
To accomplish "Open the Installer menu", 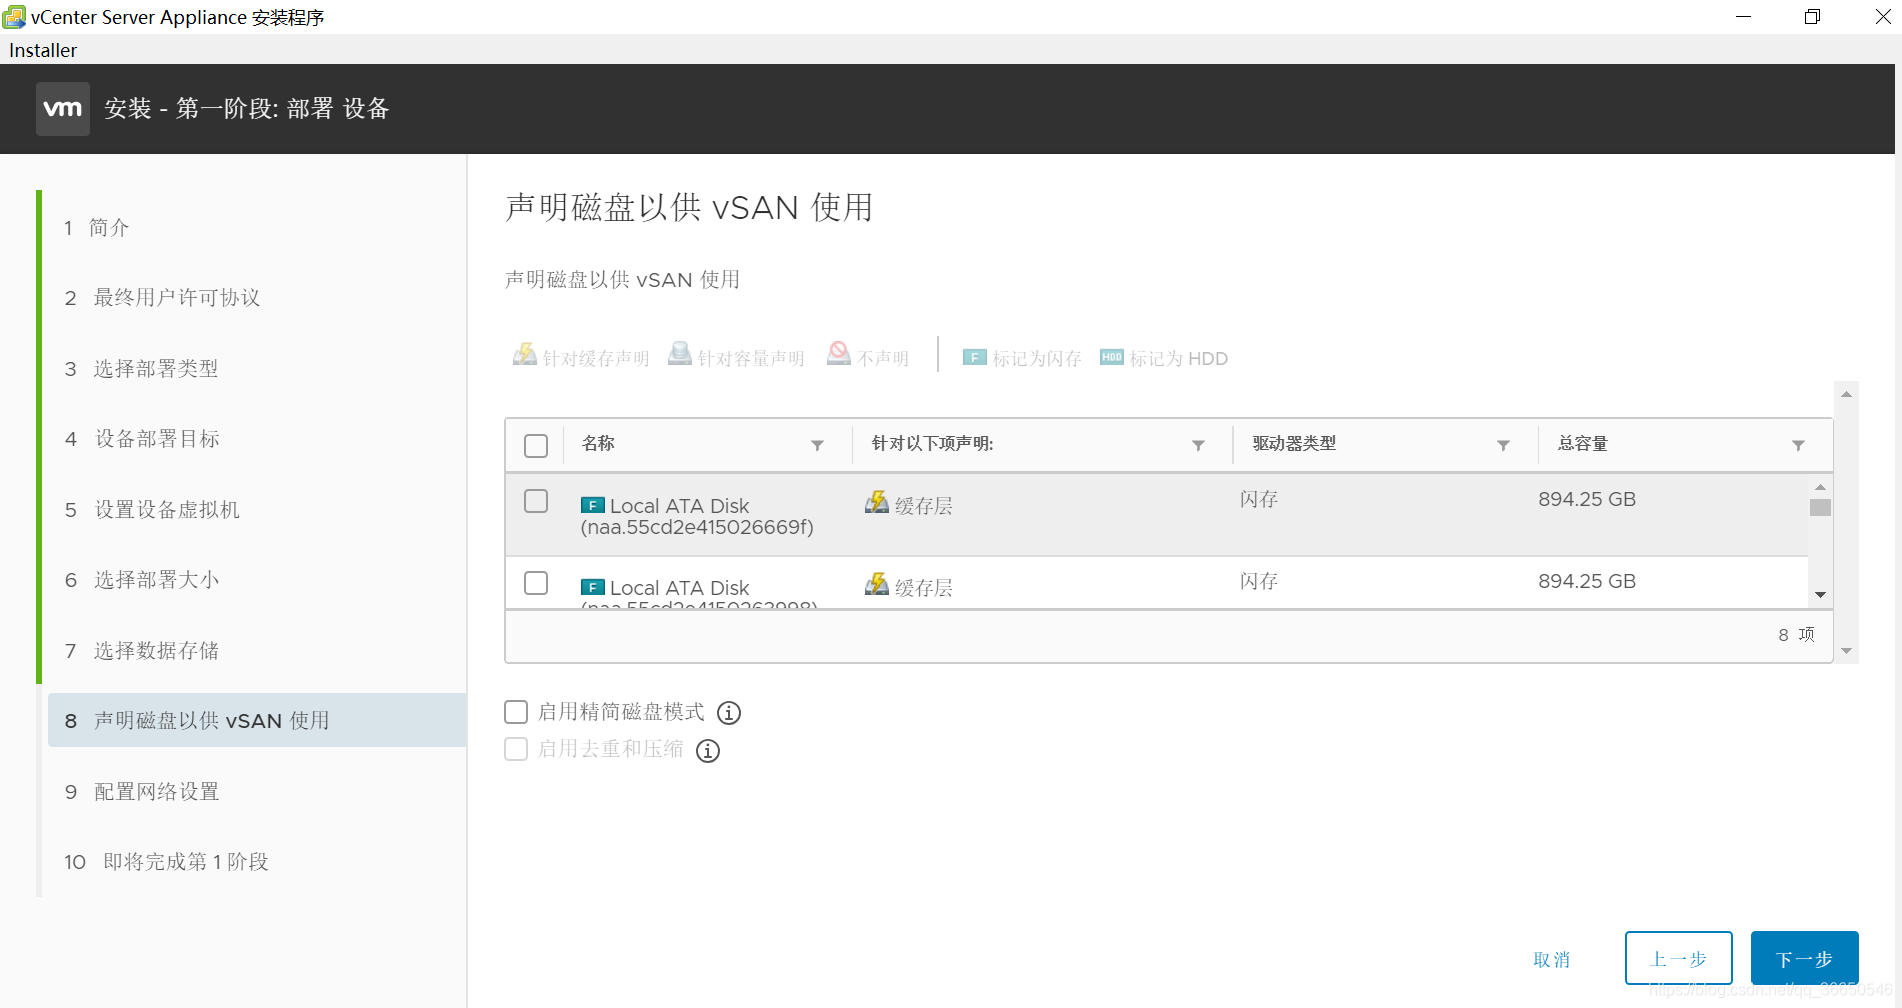I will pos(43,50).
